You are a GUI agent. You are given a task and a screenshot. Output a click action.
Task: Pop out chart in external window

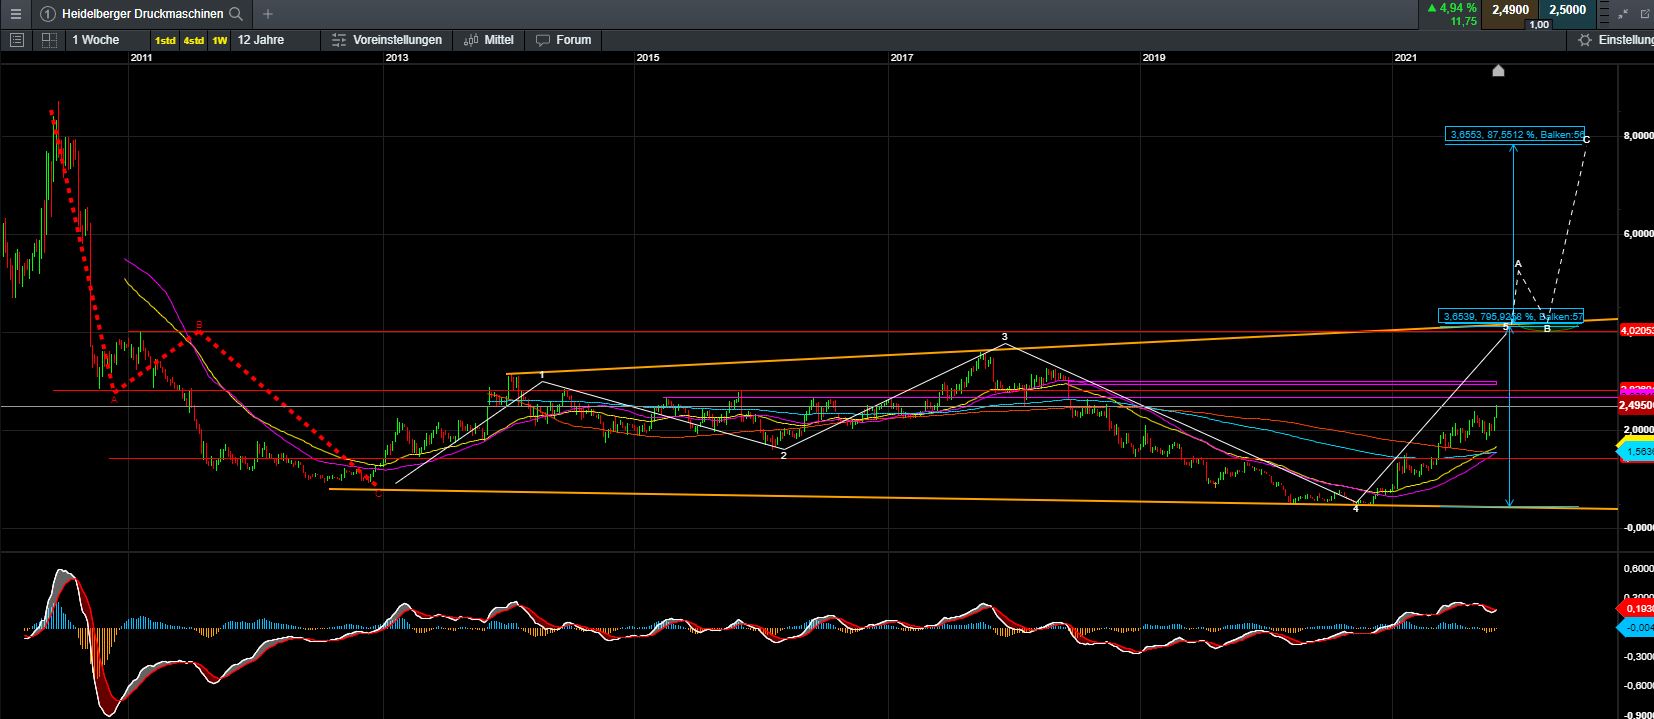tap(1645, 13)
